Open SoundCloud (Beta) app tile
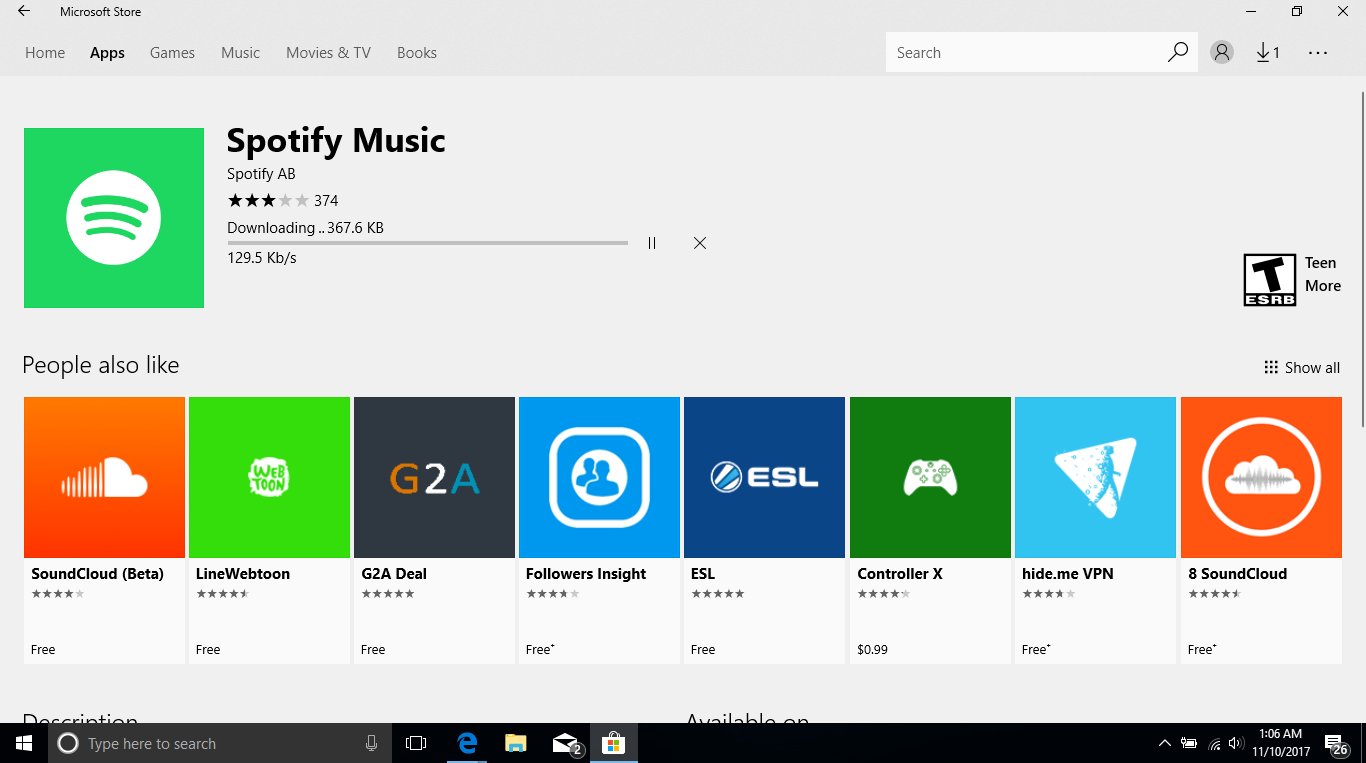 click(104, 530)
